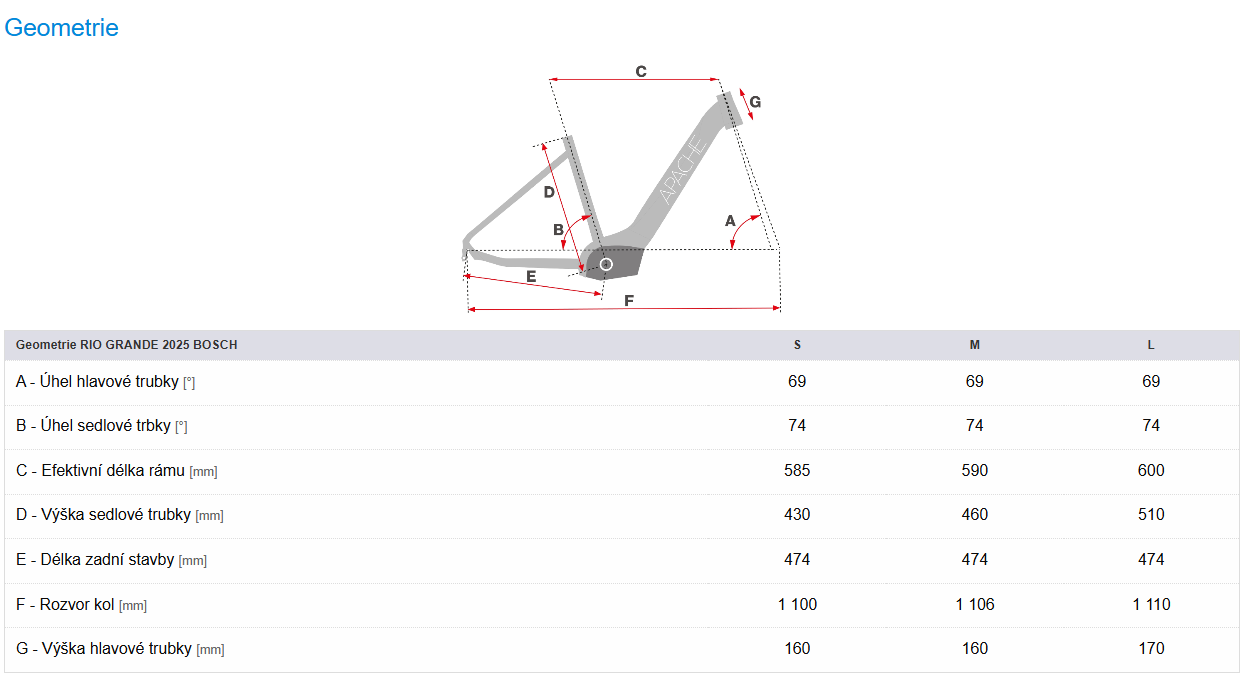Select the S size column header
The width and height of the screenshot is (1243, 685).
coord(797,345)
